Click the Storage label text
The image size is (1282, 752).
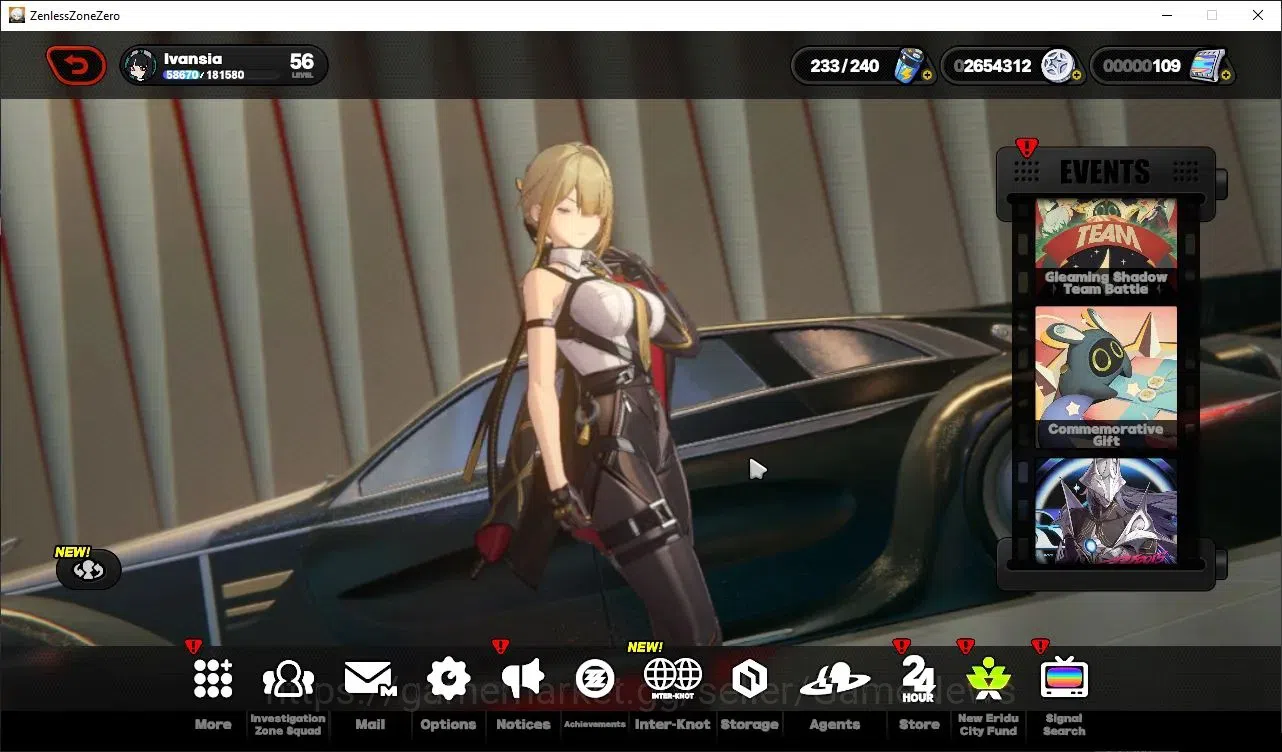click(749, 724)
